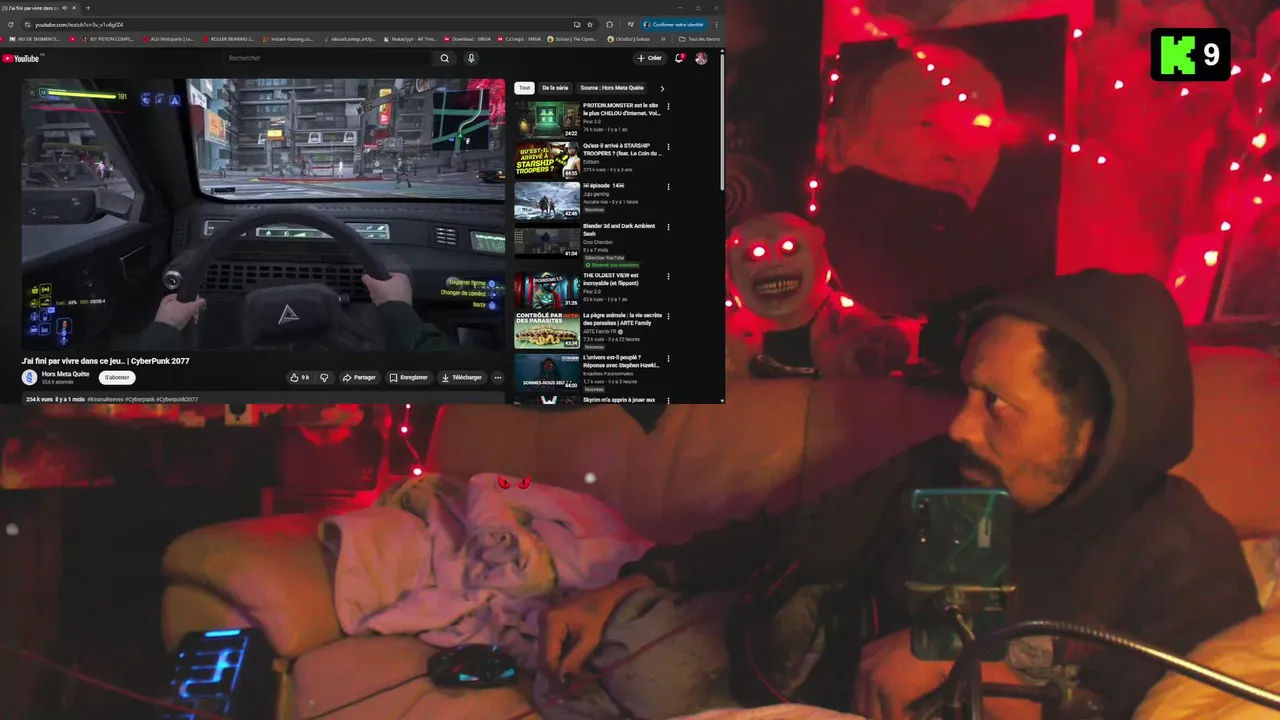
Task: Click the Enregistrer save button
Action: point(409,378)
